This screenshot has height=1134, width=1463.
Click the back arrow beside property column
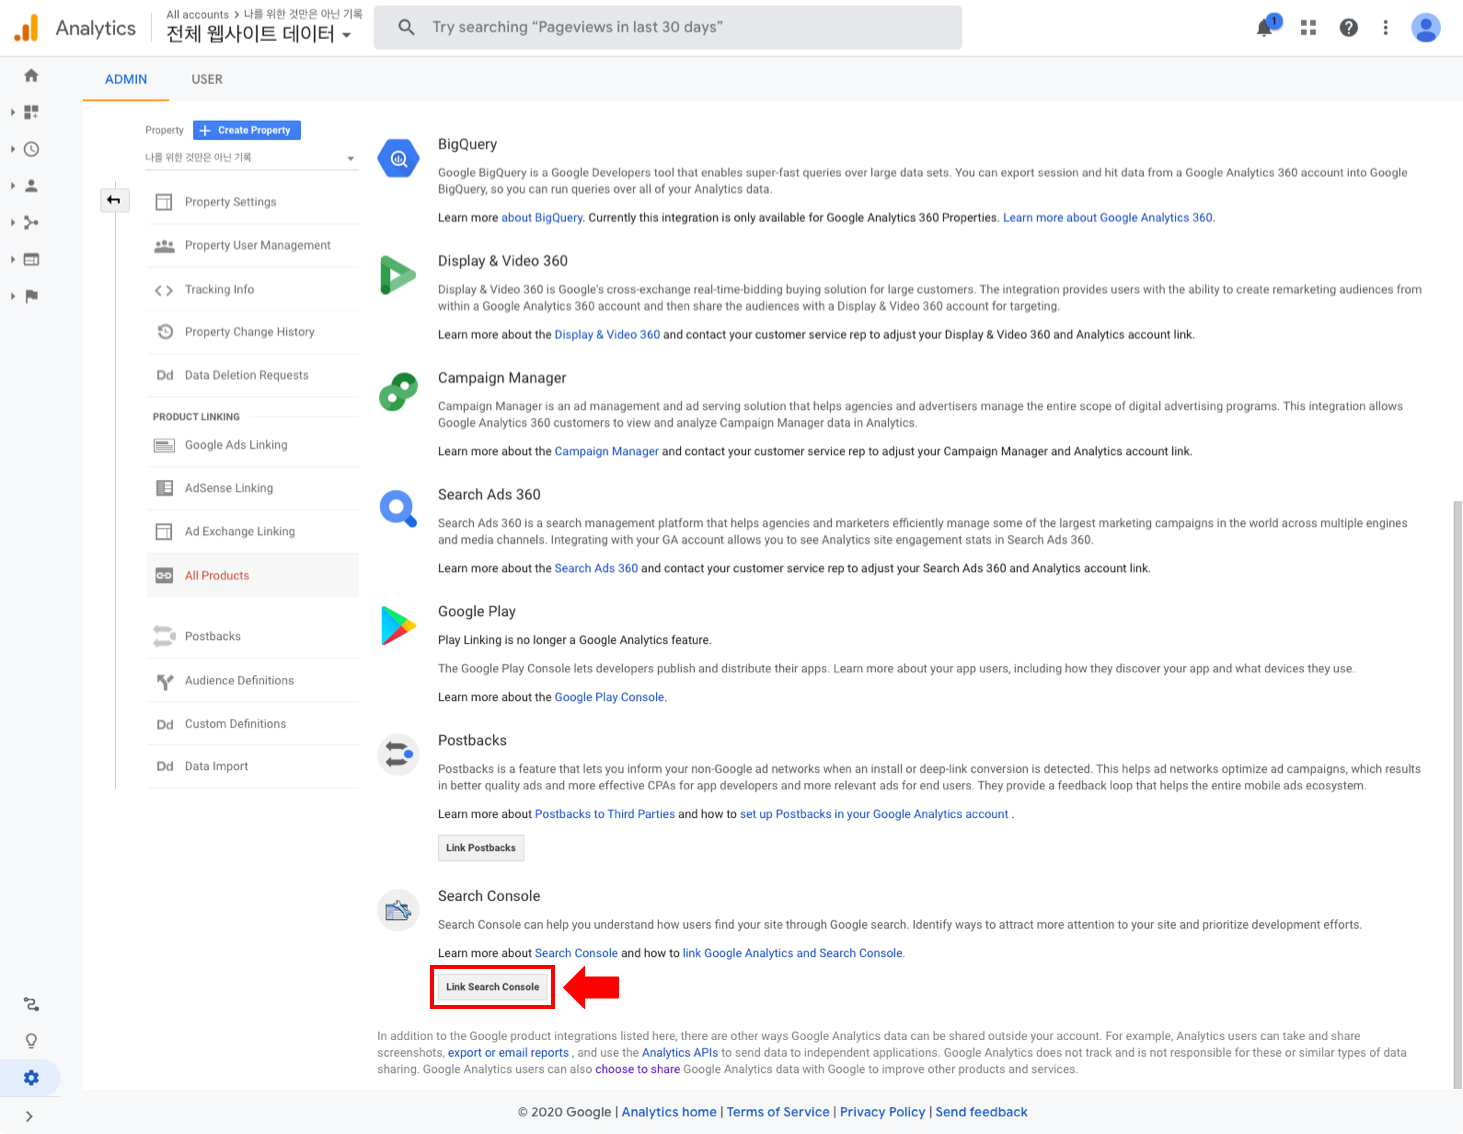tap(114, 200)
